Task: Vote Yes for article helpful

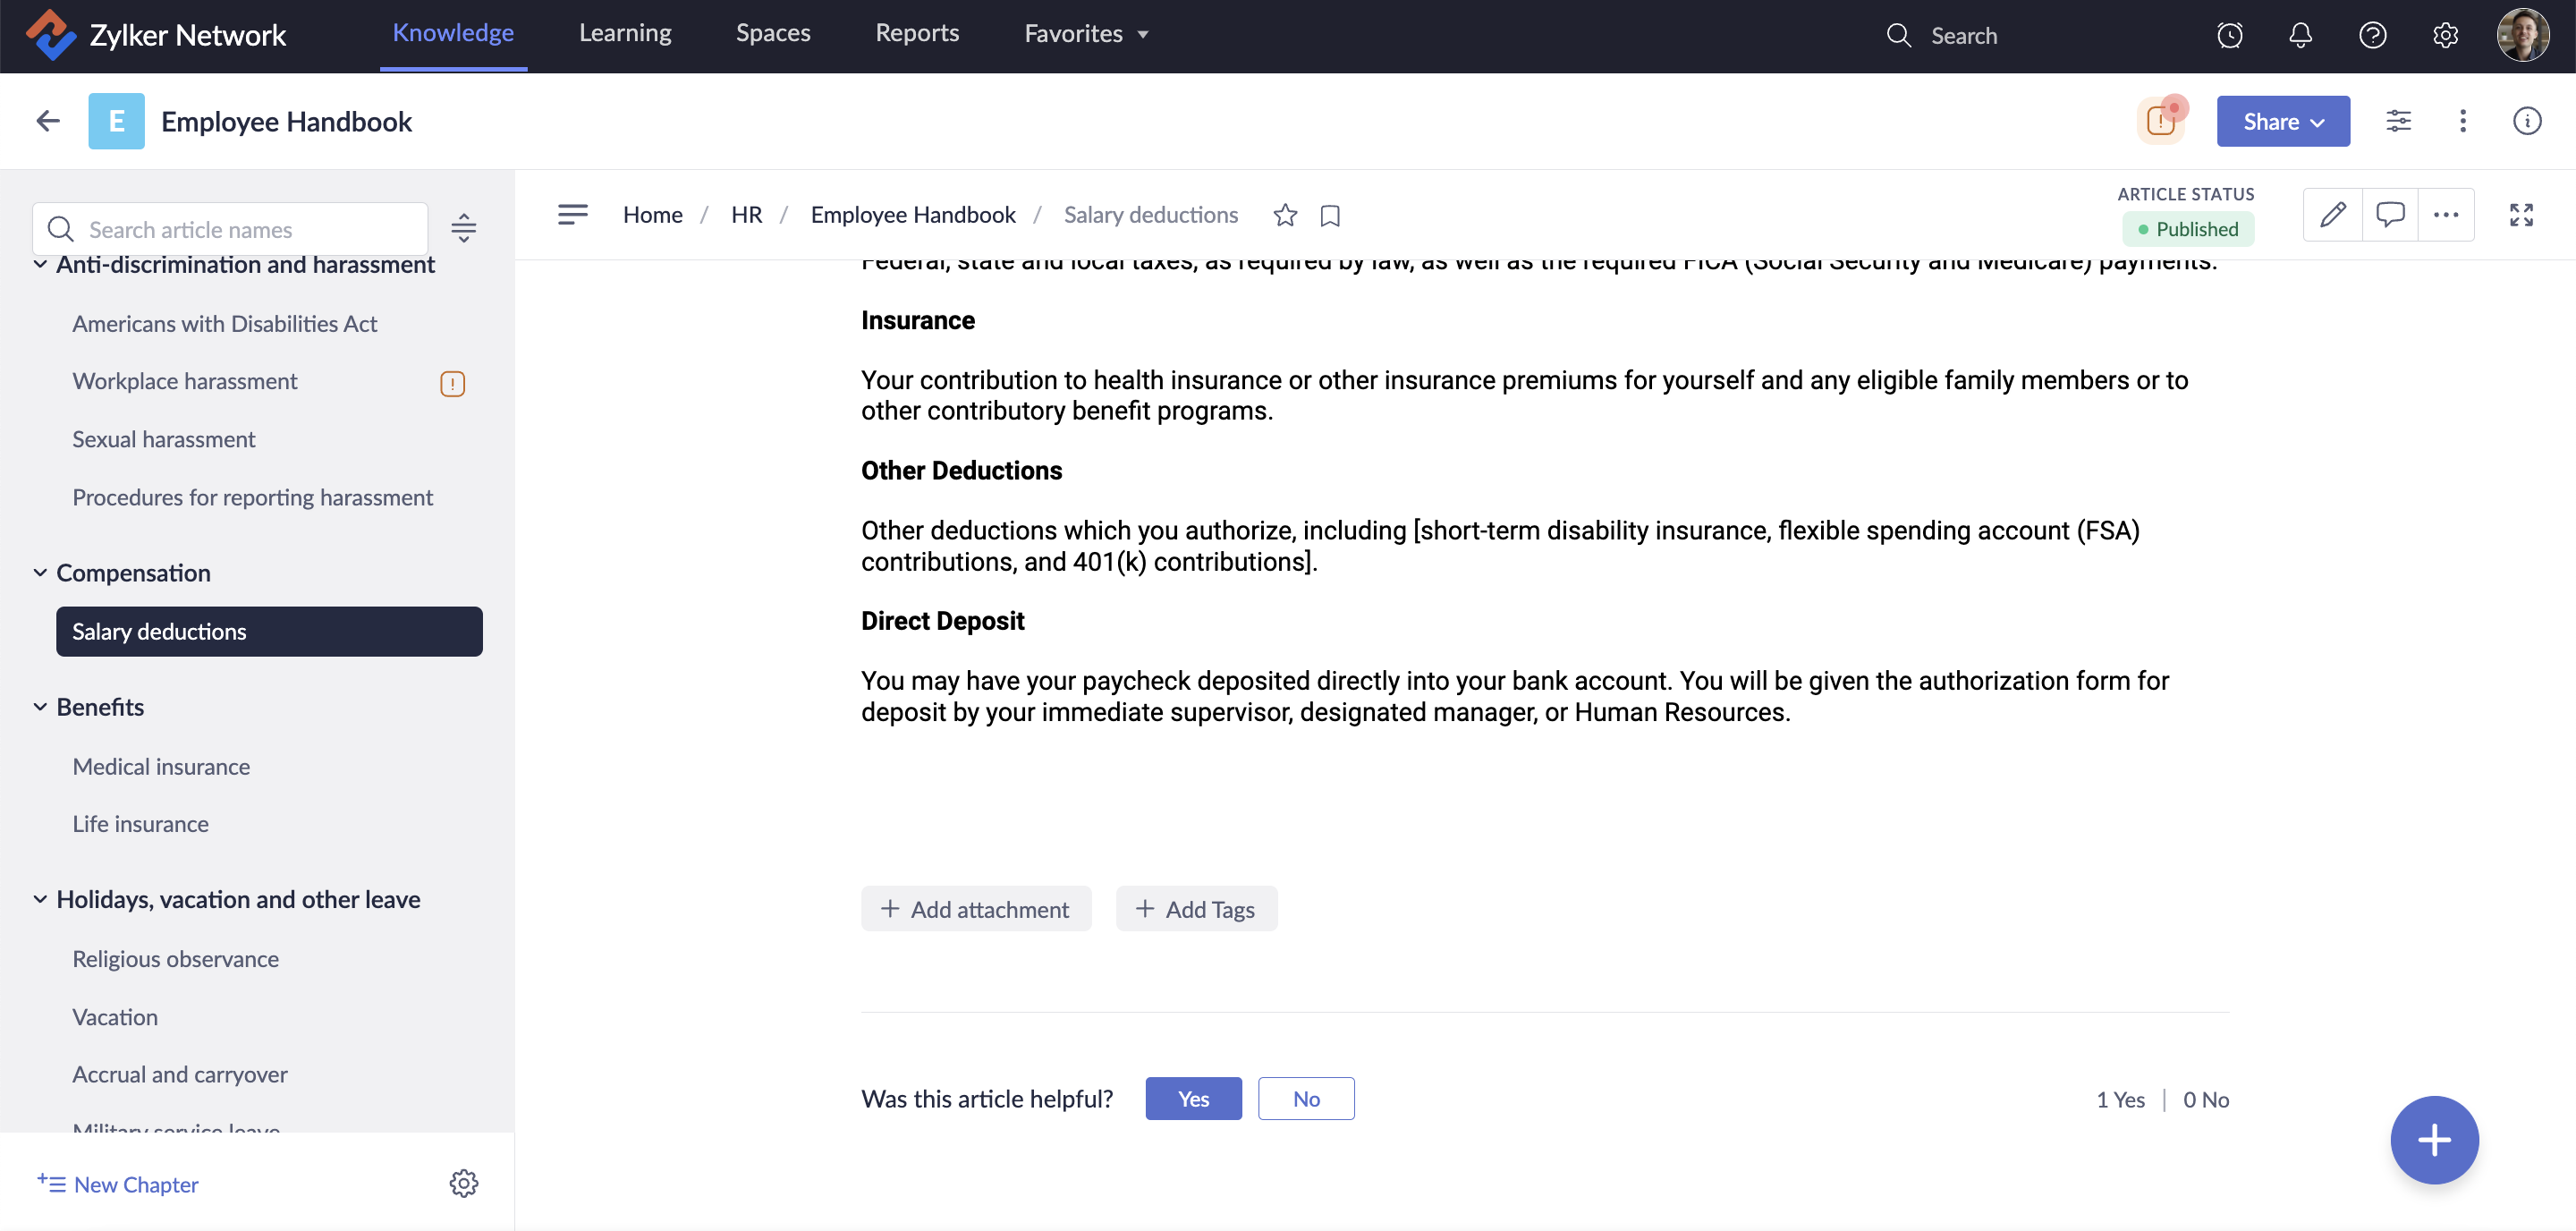Action: pyautogui.click(x=1193, y=1098)
